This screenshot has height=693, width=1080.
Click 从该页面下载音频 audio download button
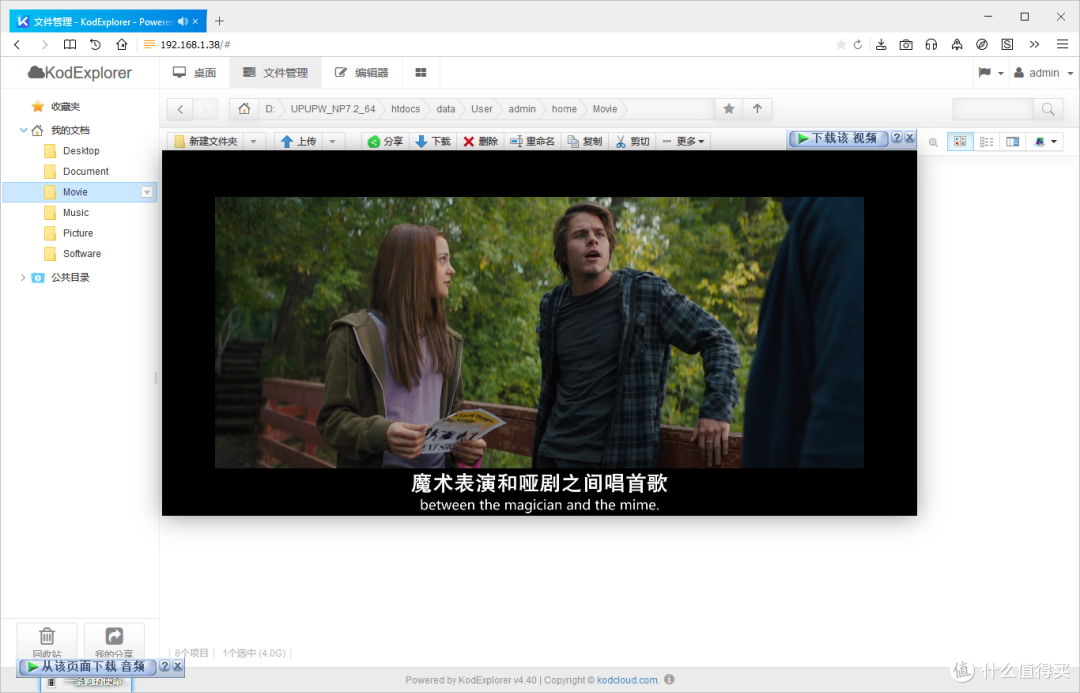(x=87, y=667)
